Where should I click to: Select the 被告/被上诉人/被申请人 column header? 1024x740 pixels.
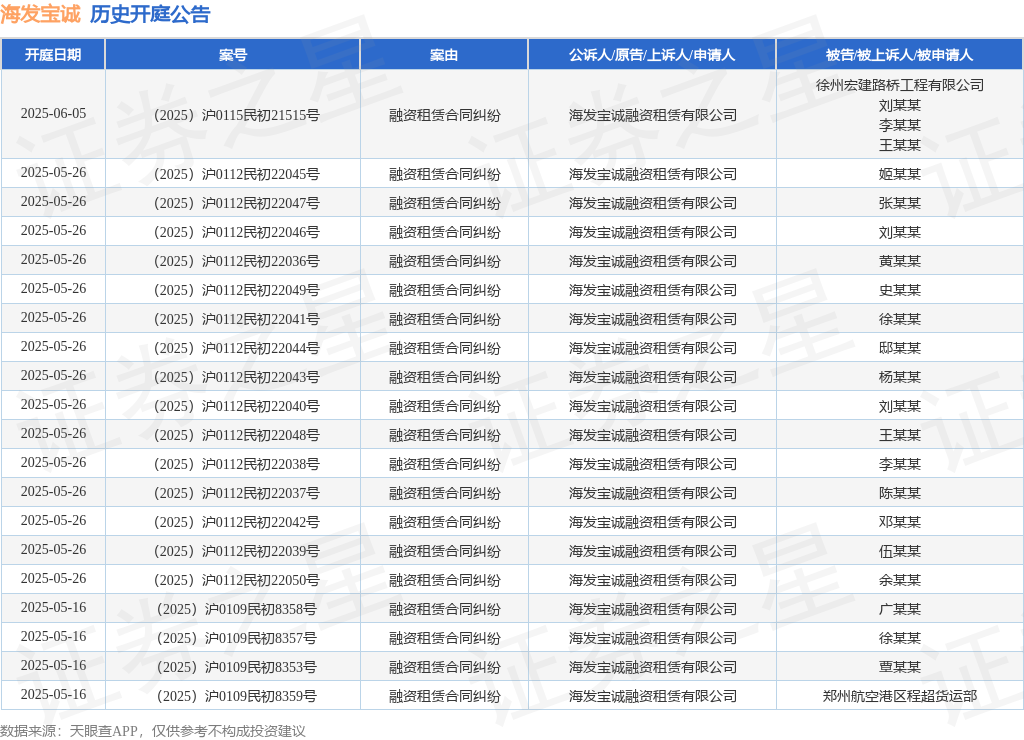click(x=899, y=55)
